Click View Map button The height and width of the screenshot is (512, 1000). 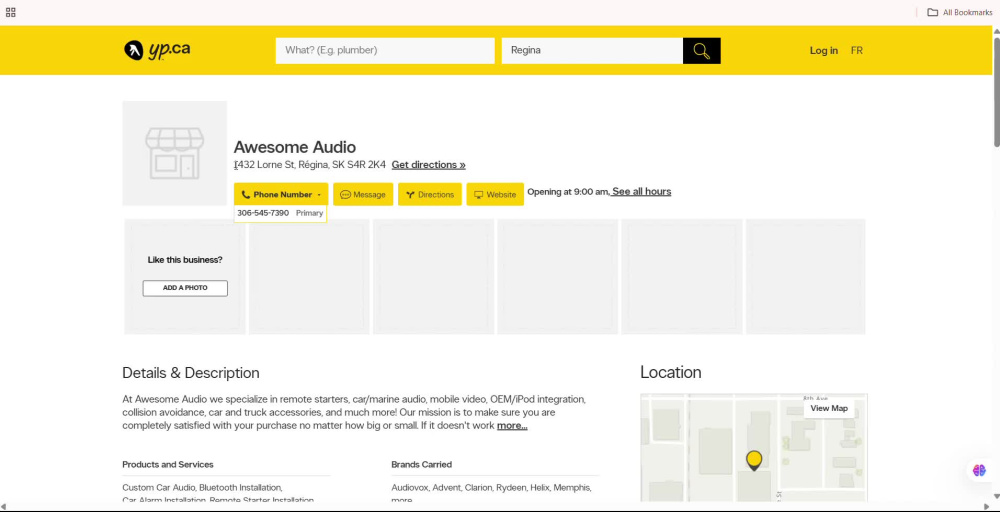click(828, 408)
